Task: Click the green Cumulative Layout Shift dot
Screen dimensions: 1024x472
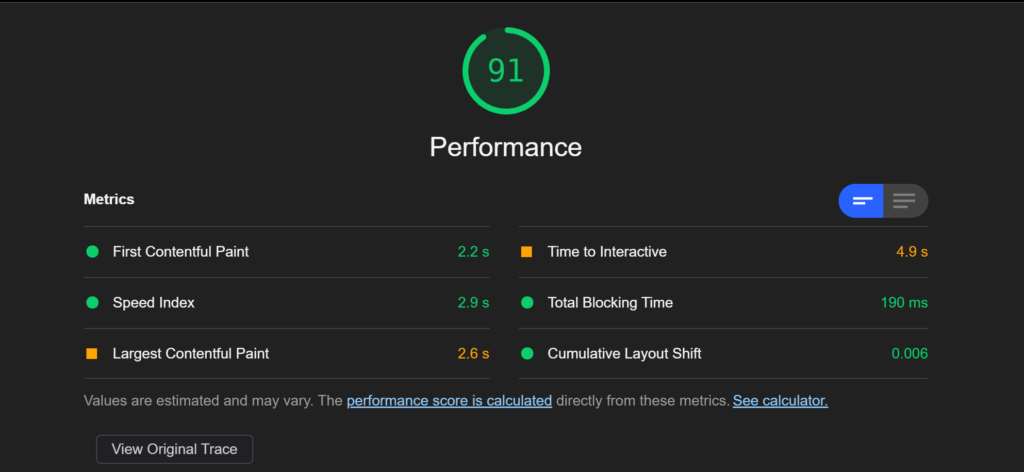Action: pos(527,354)
